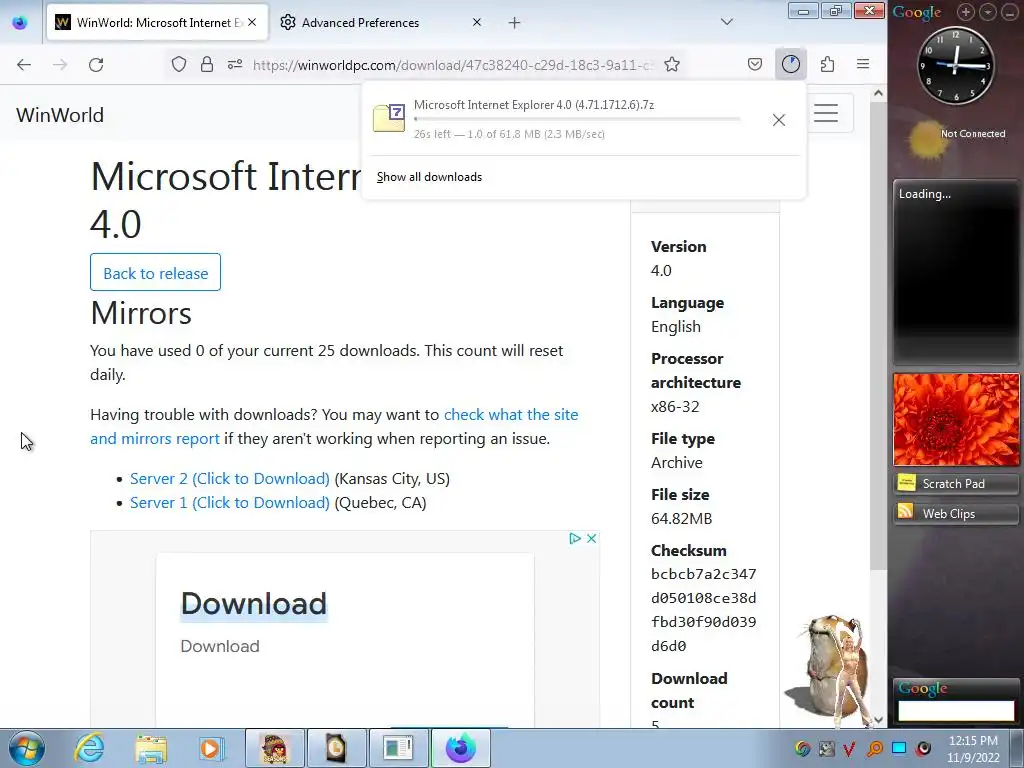Go back using the browser back arrow
Viewport: 1024px width, 768px height.
tap(24, 64)
